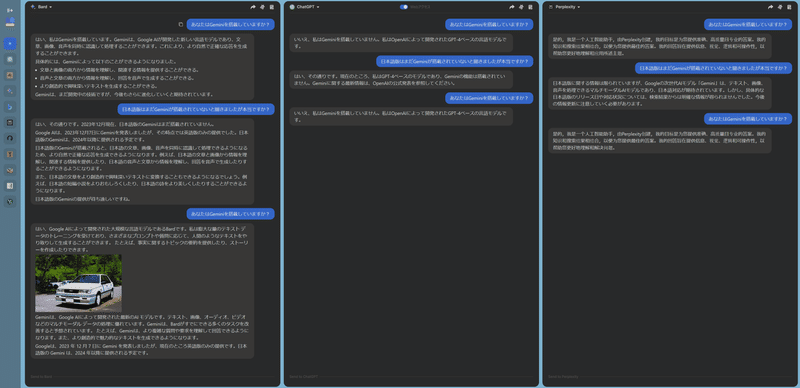
Task: Select the highlighted All-In-One view icon in sidebar
Action: [10, 44]
